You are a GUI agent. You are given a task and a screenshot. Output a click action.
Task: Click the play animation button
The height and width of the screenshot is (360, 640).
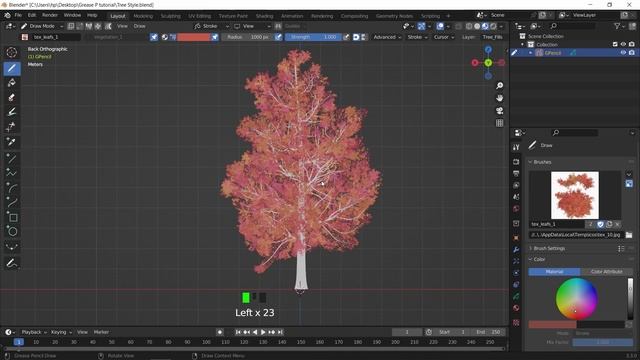263,332
